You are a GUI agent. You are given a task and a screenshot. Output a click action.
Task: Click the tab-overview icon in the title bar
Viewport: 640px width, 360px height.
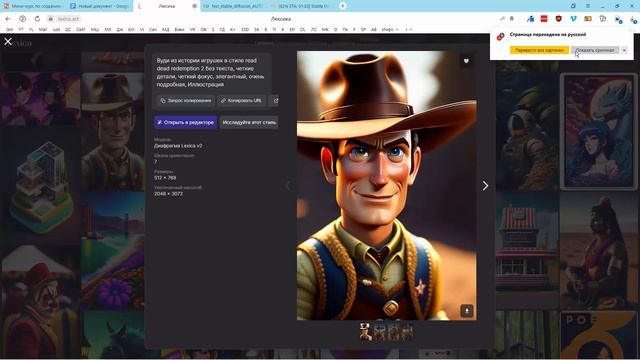pos(573,6)
